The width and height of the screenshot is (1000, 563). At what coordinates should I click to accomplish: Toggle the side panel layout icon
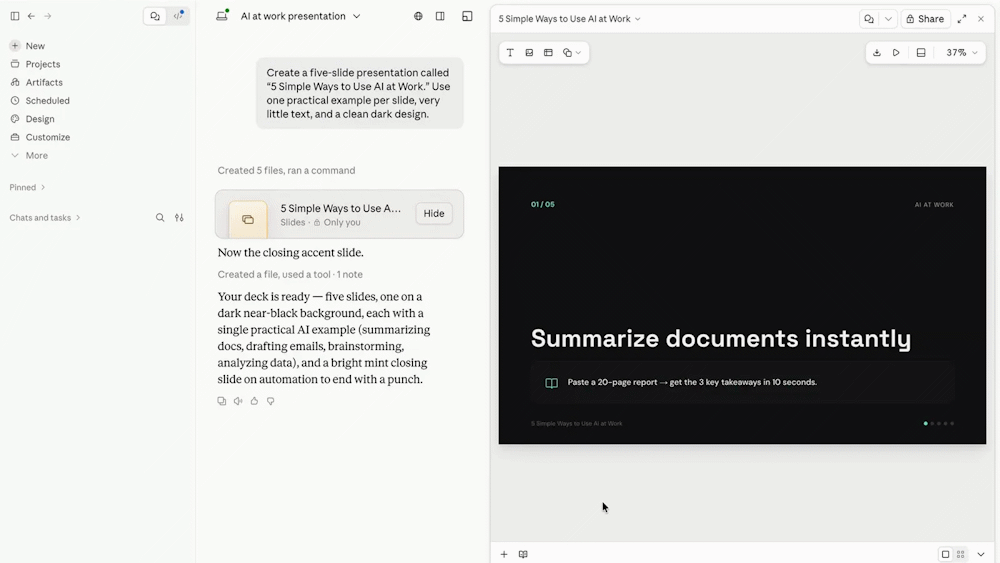point(440,16)
